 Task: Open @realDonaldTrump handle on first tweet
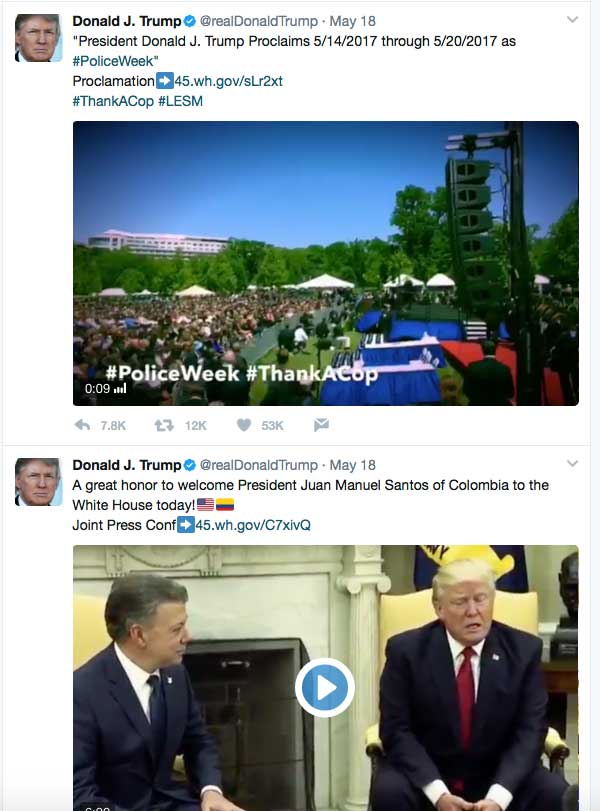[259, 21]
